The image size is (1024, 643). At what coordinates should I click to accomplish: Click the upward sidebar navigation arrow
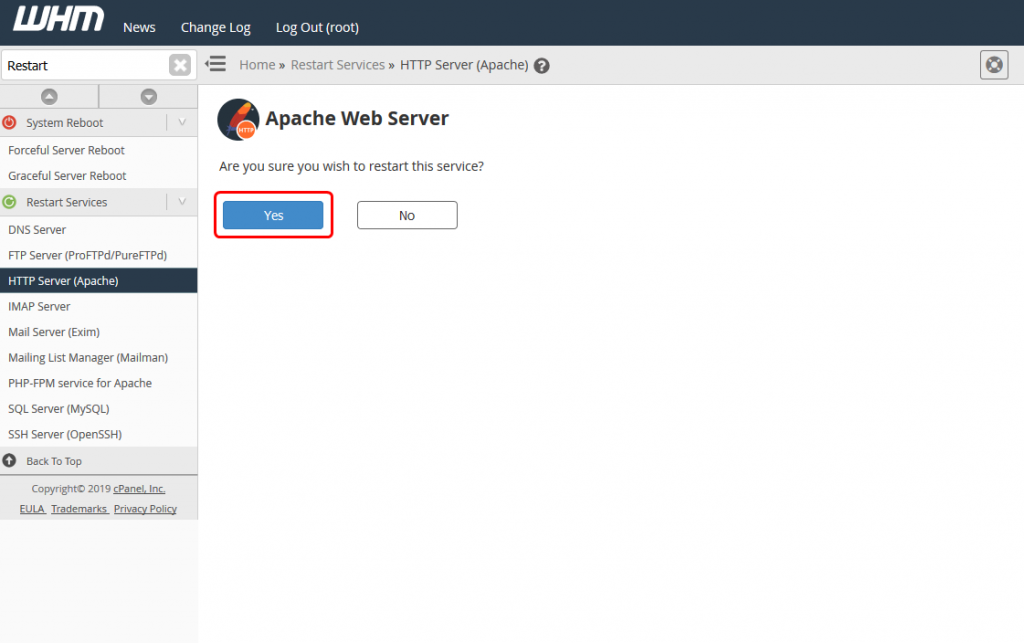click(x=49, y=96)
